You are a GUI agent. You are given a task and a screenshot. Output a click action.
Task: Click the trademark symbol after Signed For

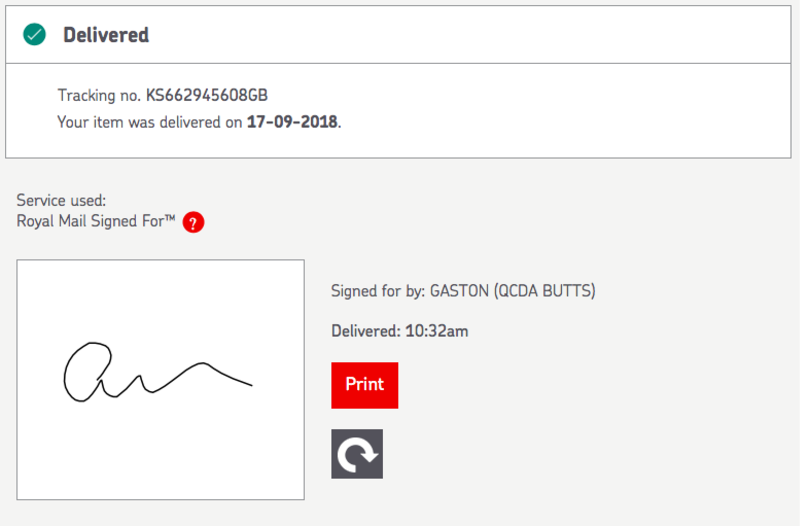(171, 219)
